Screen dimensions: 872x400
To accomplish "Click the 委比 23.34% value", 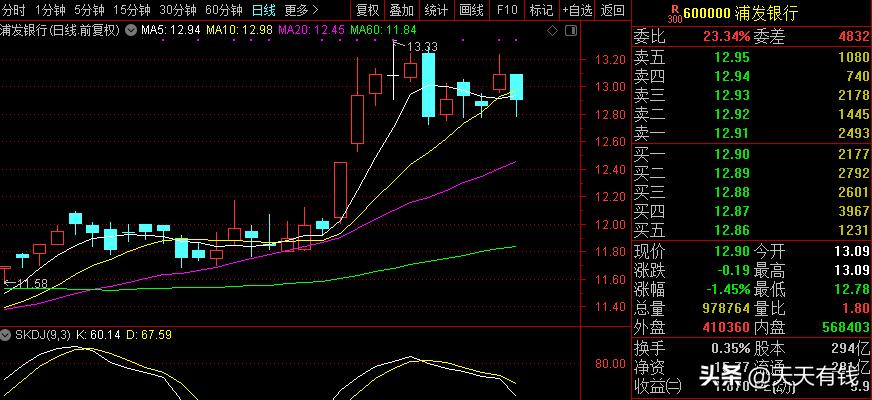I will click(726, 37).
